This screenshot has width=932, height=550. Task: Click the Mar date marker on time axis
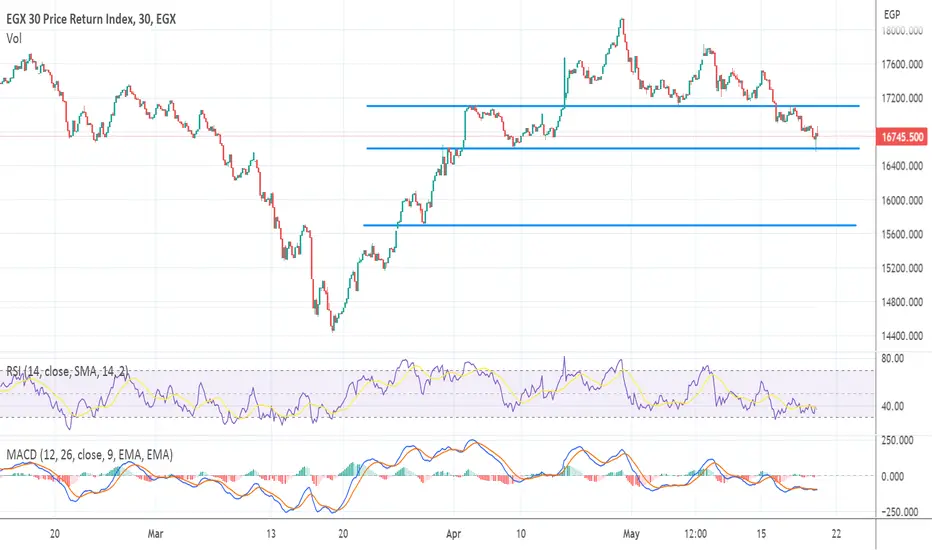(155, 534)
